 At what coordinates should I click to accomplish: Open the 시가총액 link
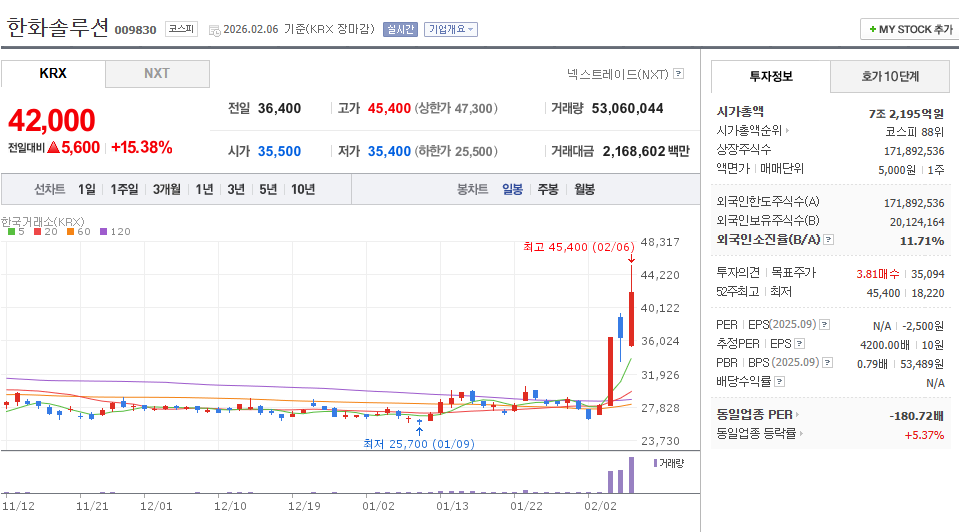740,111
